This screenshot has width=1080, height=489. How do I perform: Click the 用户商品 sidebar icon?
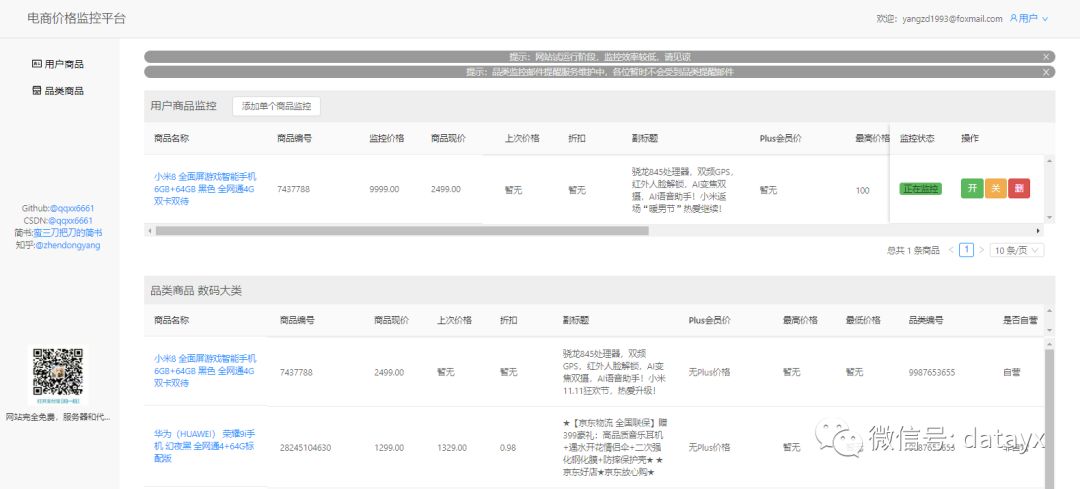tap(37, 64)
